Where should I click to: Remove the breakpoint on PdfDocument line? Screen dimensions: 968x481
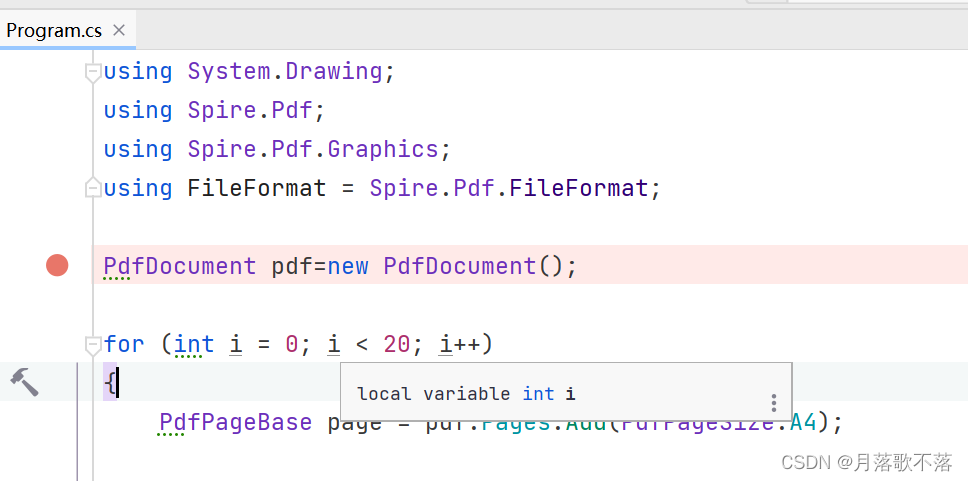[x=57, y=266]
